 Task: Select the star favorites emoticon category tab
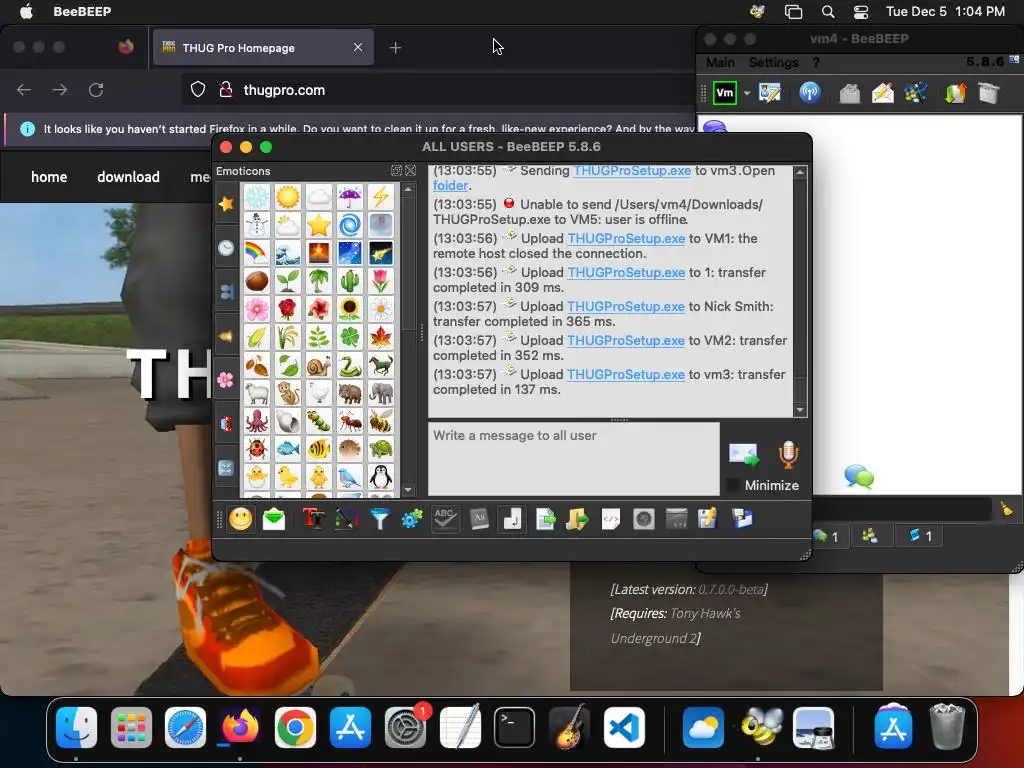coord(226,204)
